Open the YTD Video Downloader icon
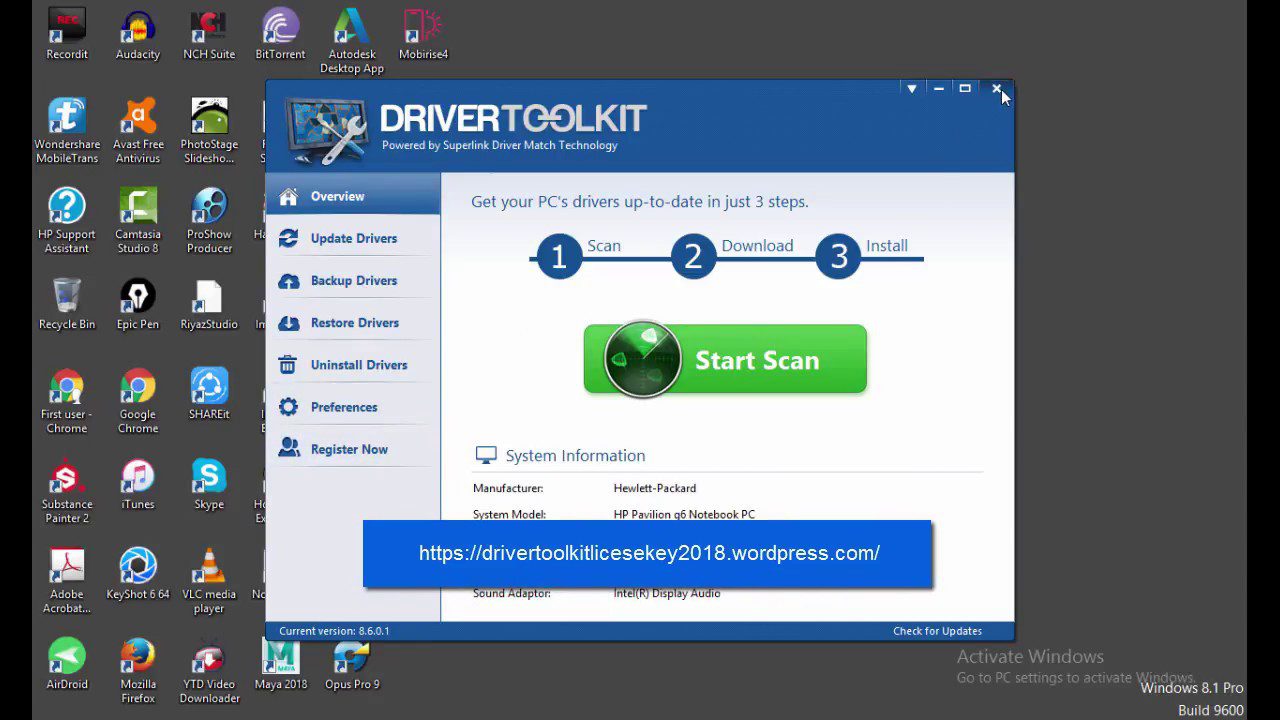Screen dimensions: 1280x720 click(x=209, y=671)
